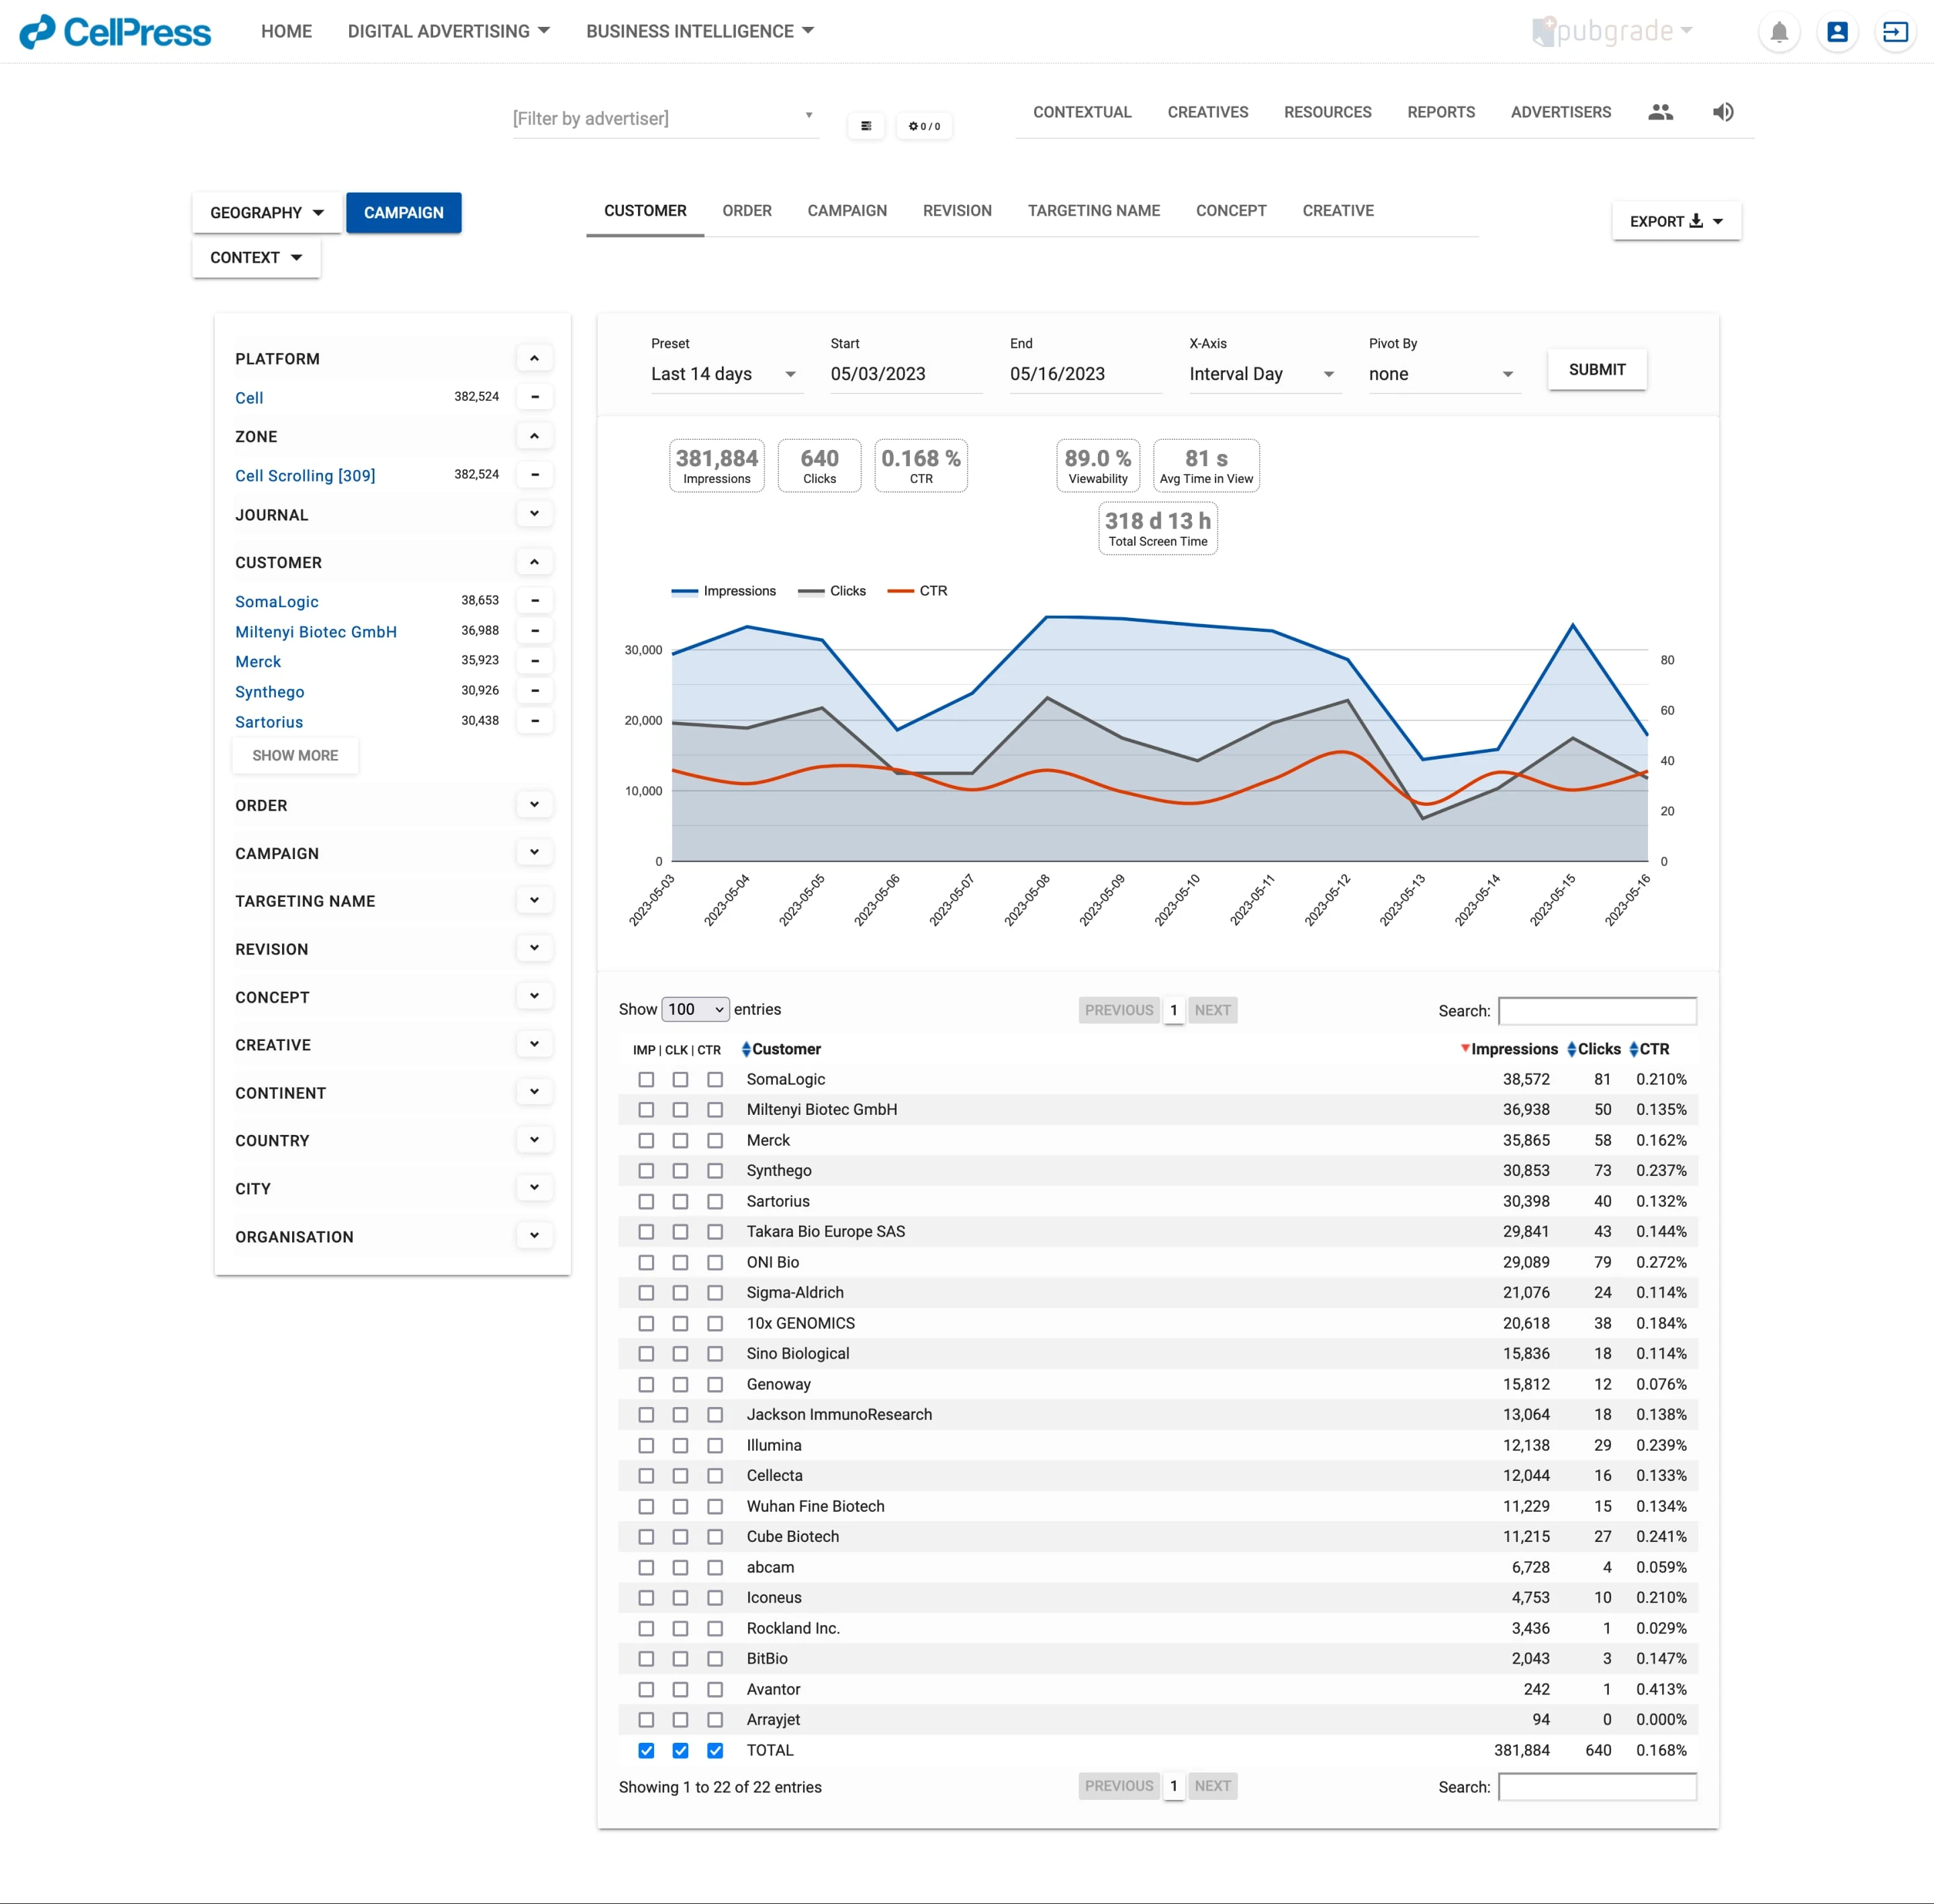1934x1904 pixels.
Task: Open the Pivot By dropdown
Action: tap(1445, 374)
